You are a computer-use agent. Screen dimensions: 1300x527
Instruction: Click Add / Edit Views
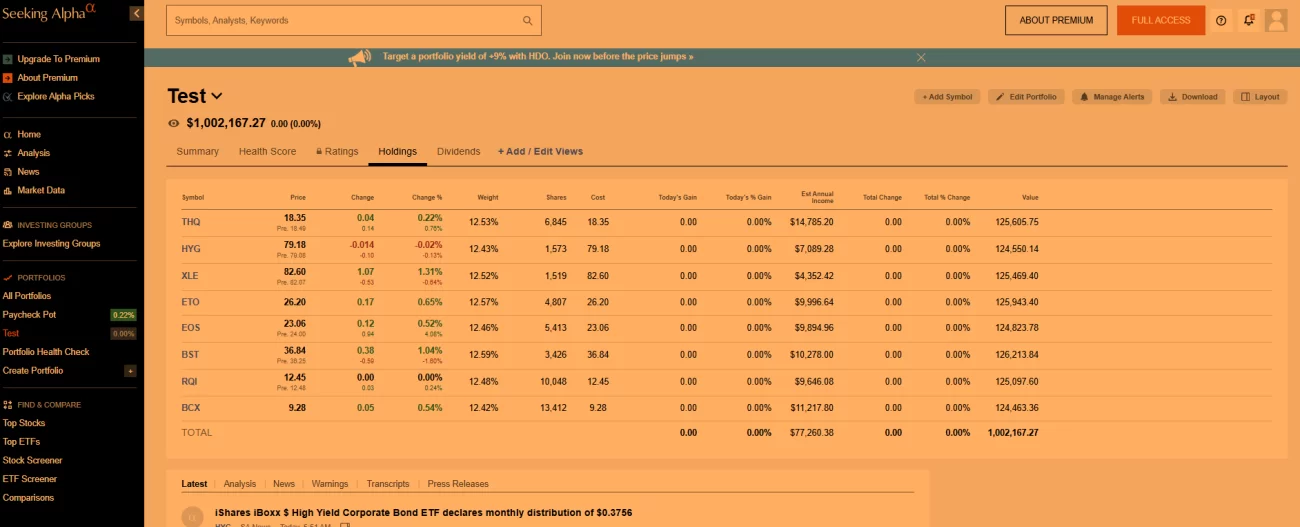540,151
